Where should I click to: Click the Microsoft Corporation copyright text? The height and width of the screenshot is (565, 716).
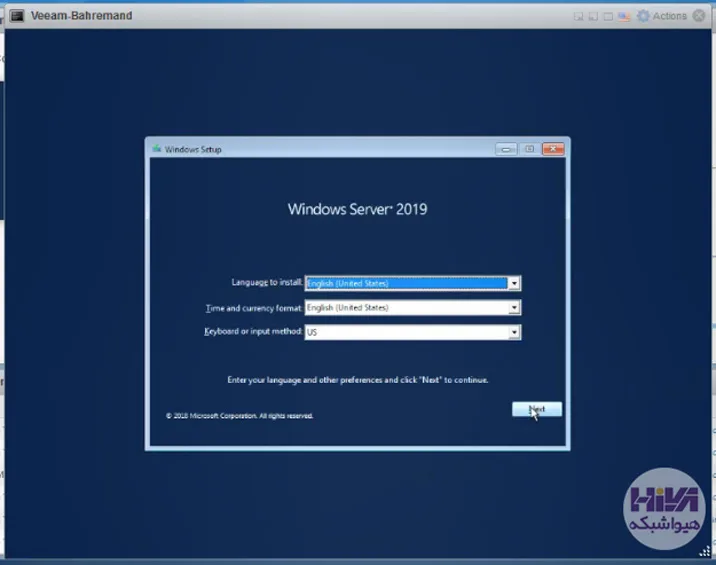pos(239,416)
